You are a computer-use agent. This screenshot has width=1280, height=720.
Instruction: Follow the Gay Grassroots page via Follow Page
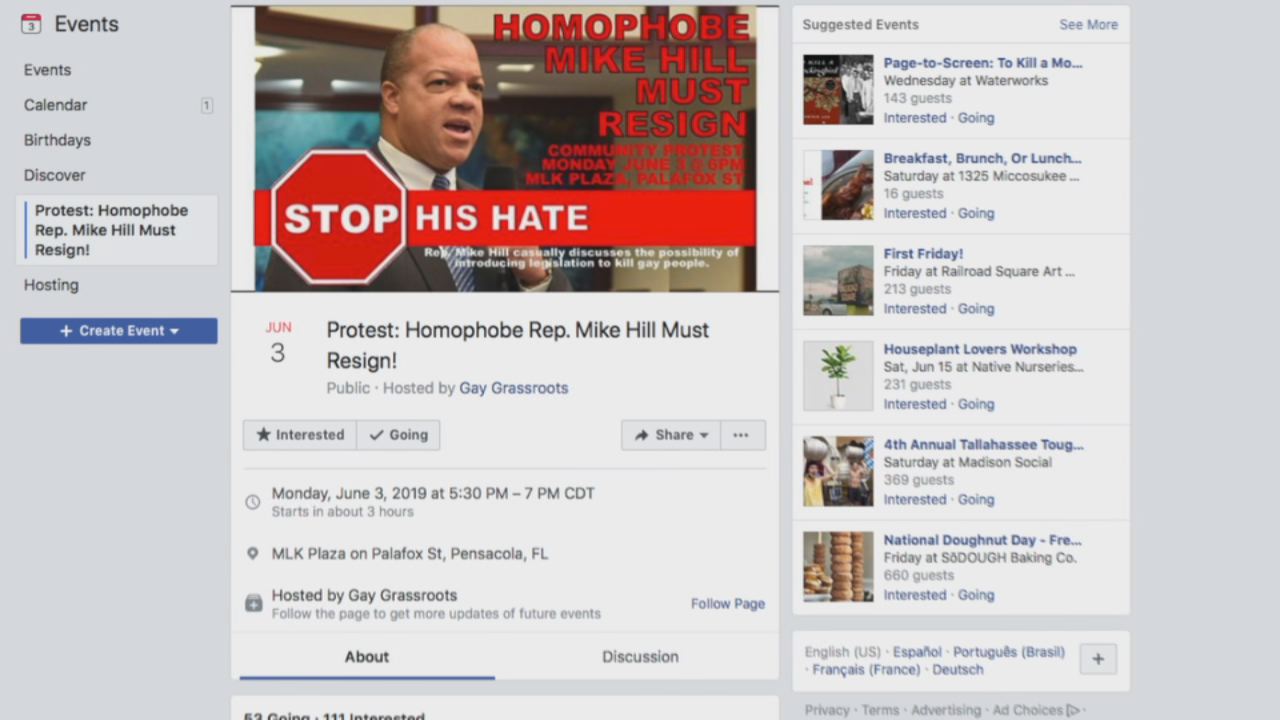click(x=728, y=604)
